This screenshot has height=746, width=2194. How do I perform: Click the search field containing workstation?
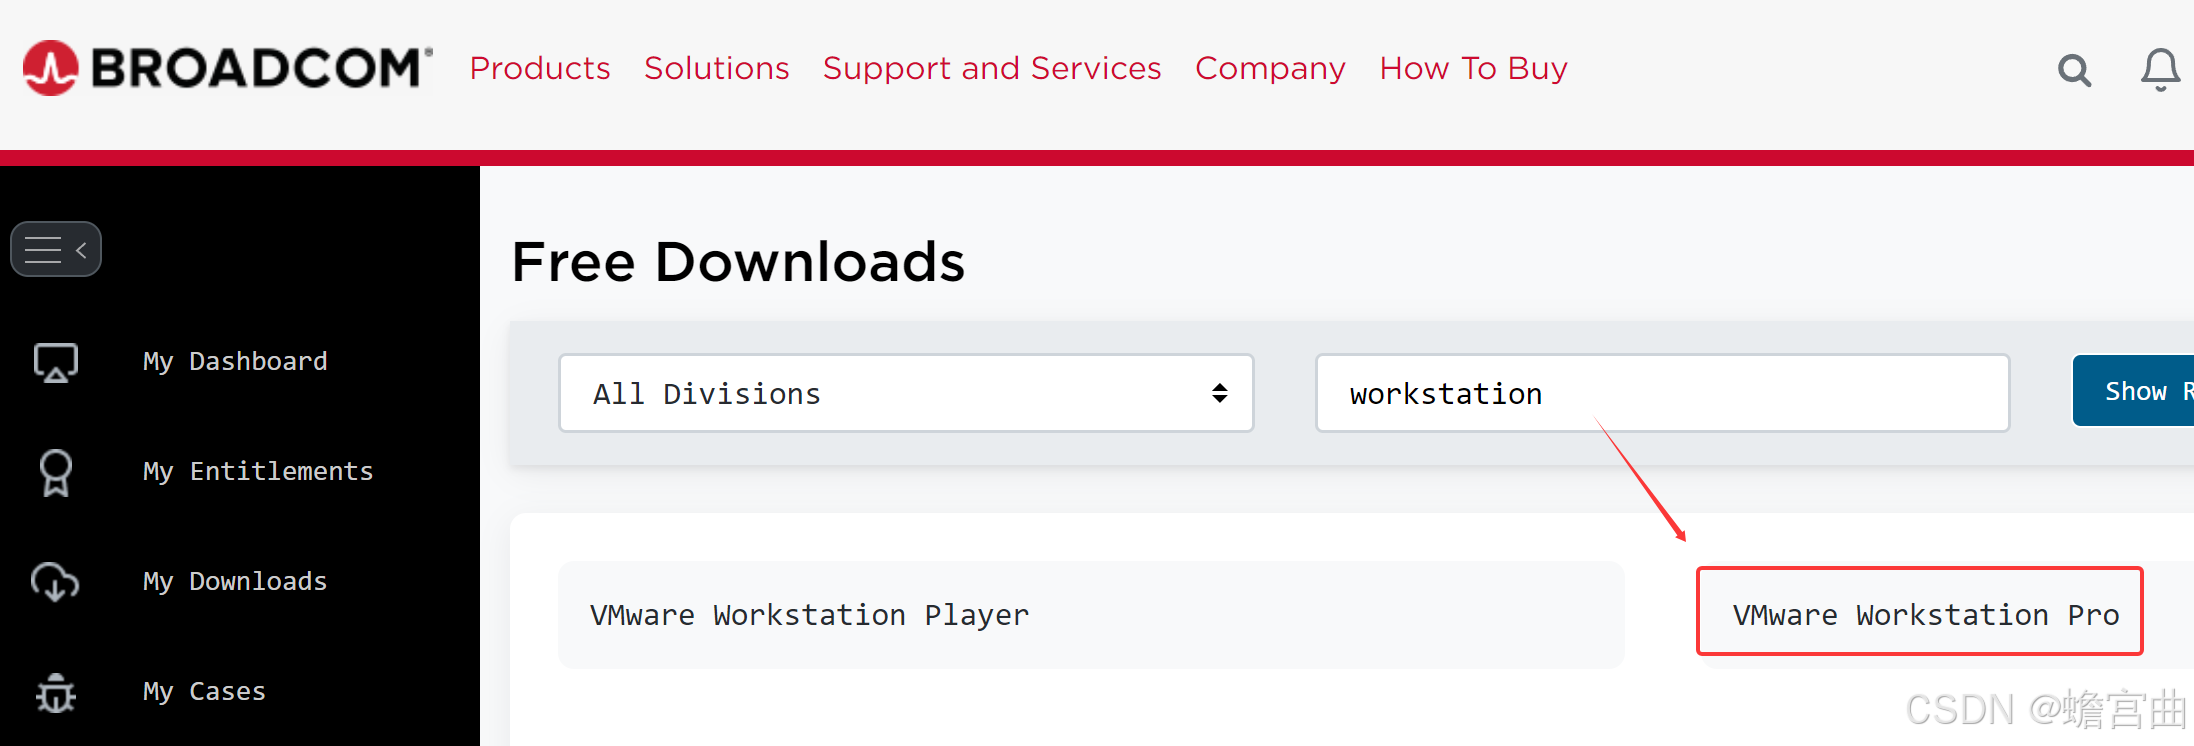pyautogui.click(x=1662, y=393)
